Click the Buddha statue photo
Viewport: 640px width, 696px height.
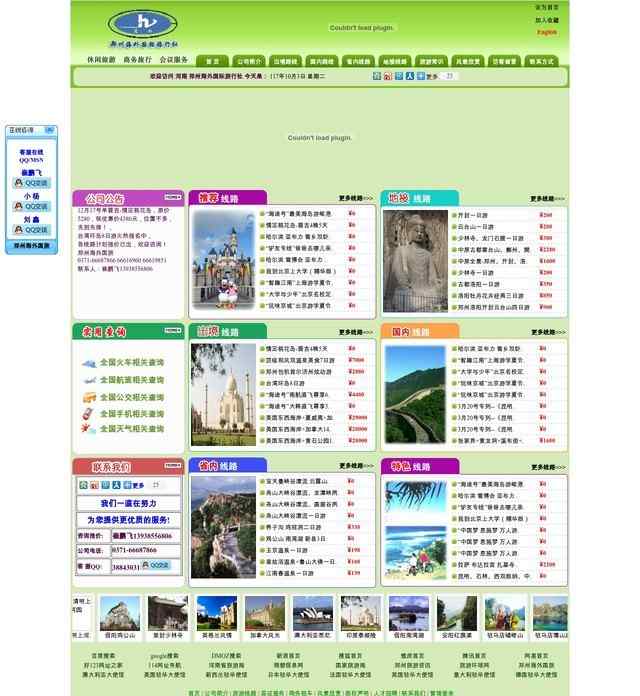tap(415, 261)
